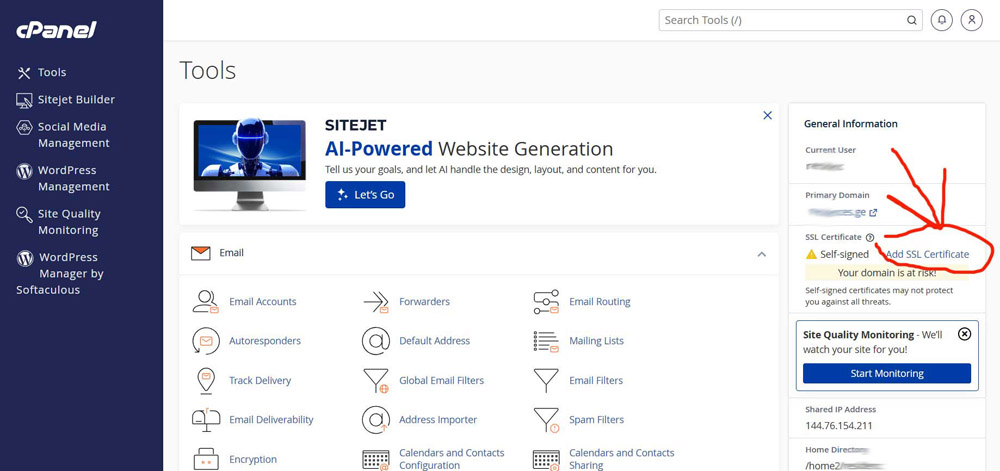Click the Start Monitoring button
Screen dimensions: 1000x471
[x=886, y=373]
